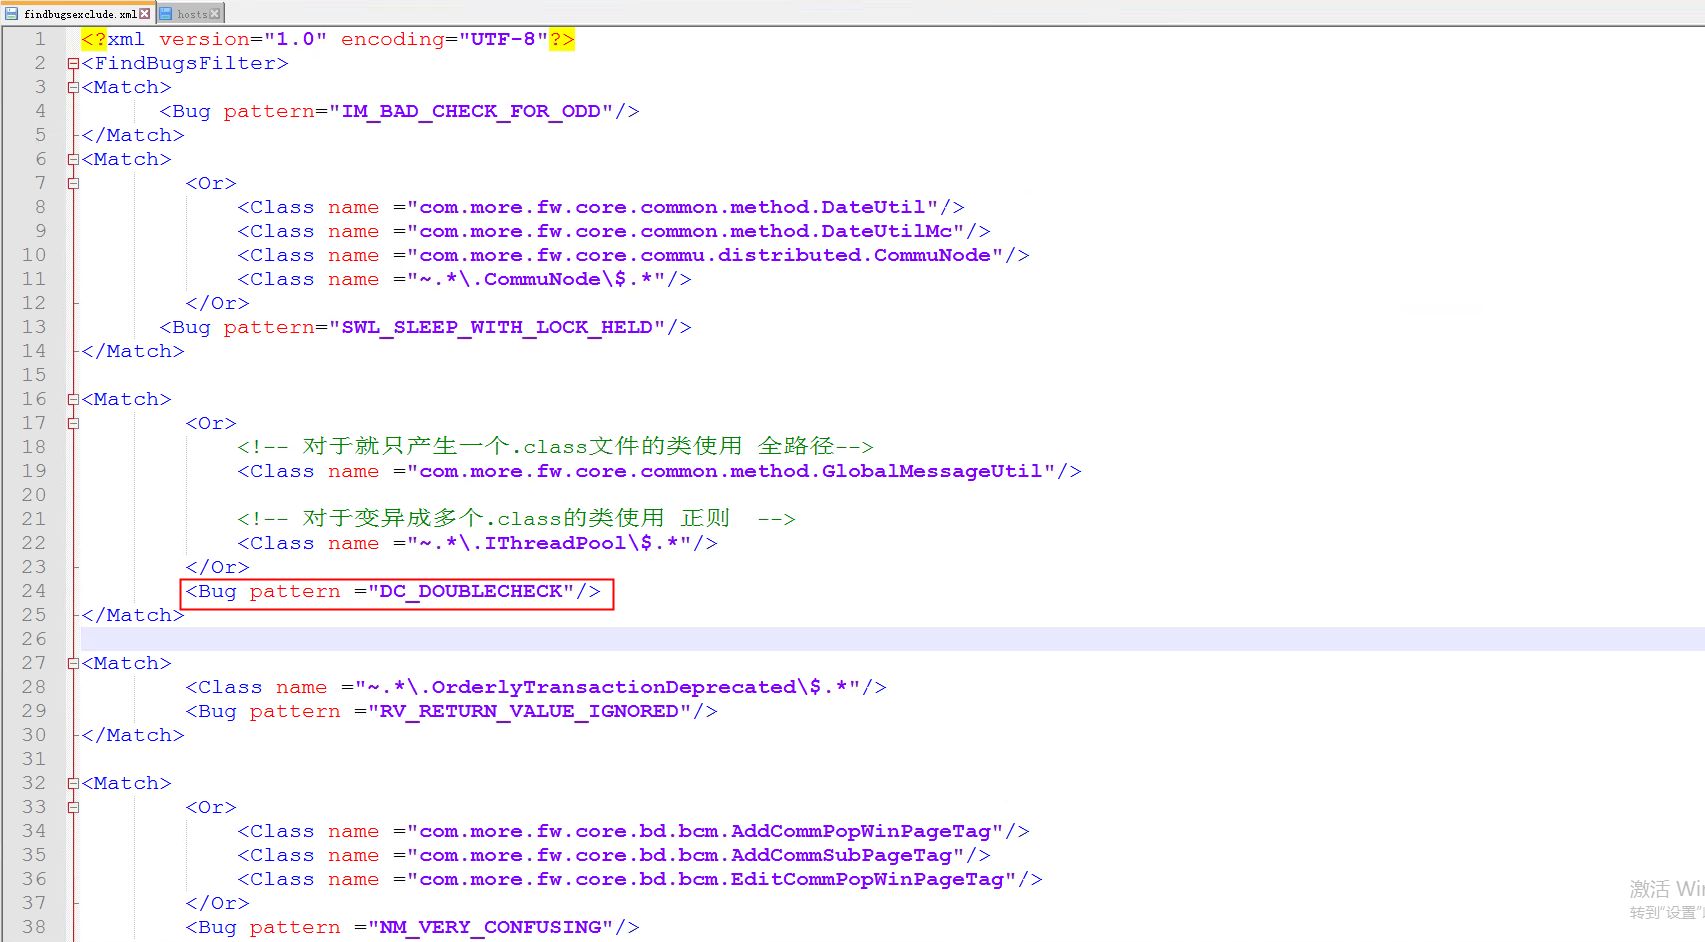Viewport: 1705px width, 942px height.
Task: Click the "<FindBugsFilter>" root tag
Action: 185,63
